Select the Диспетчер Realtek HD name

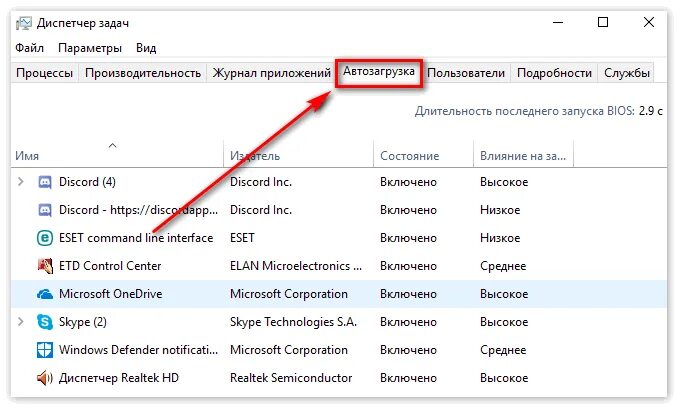coord(118,378)
